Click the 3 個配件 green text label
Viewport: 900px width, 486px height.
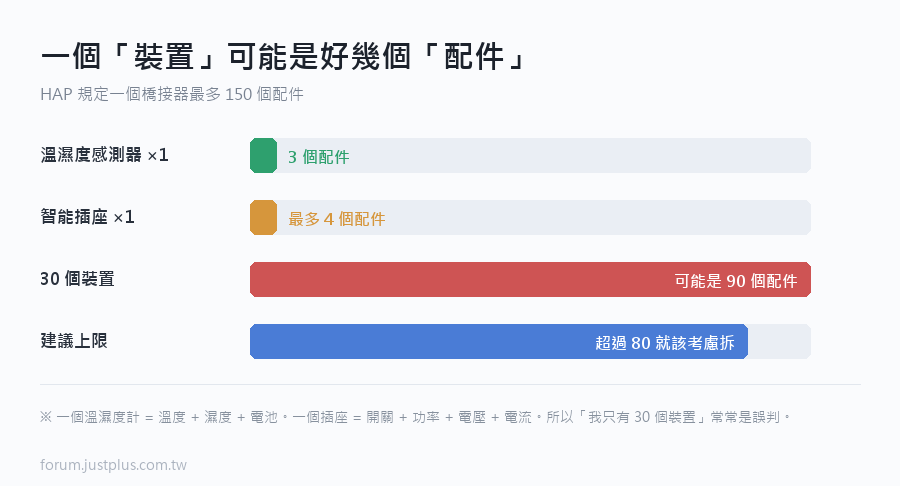click(x=319, y=157)
